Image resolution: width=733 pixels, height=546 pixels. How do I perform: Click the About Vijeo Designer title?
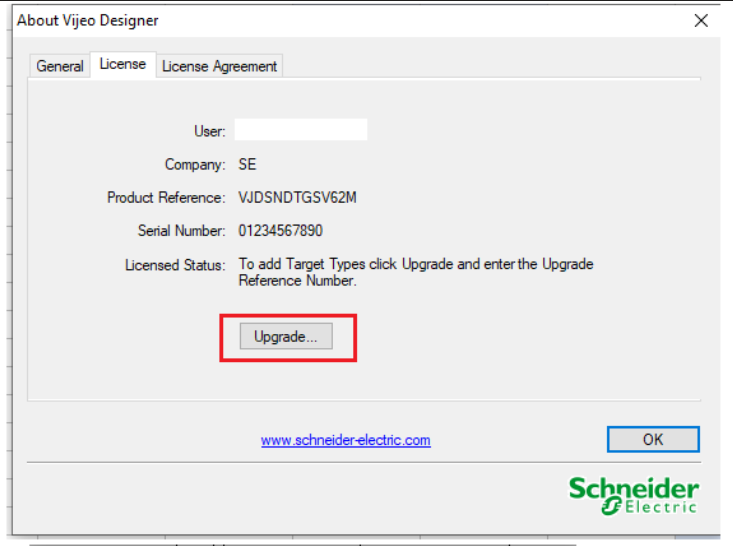click(x=88, y=21)
